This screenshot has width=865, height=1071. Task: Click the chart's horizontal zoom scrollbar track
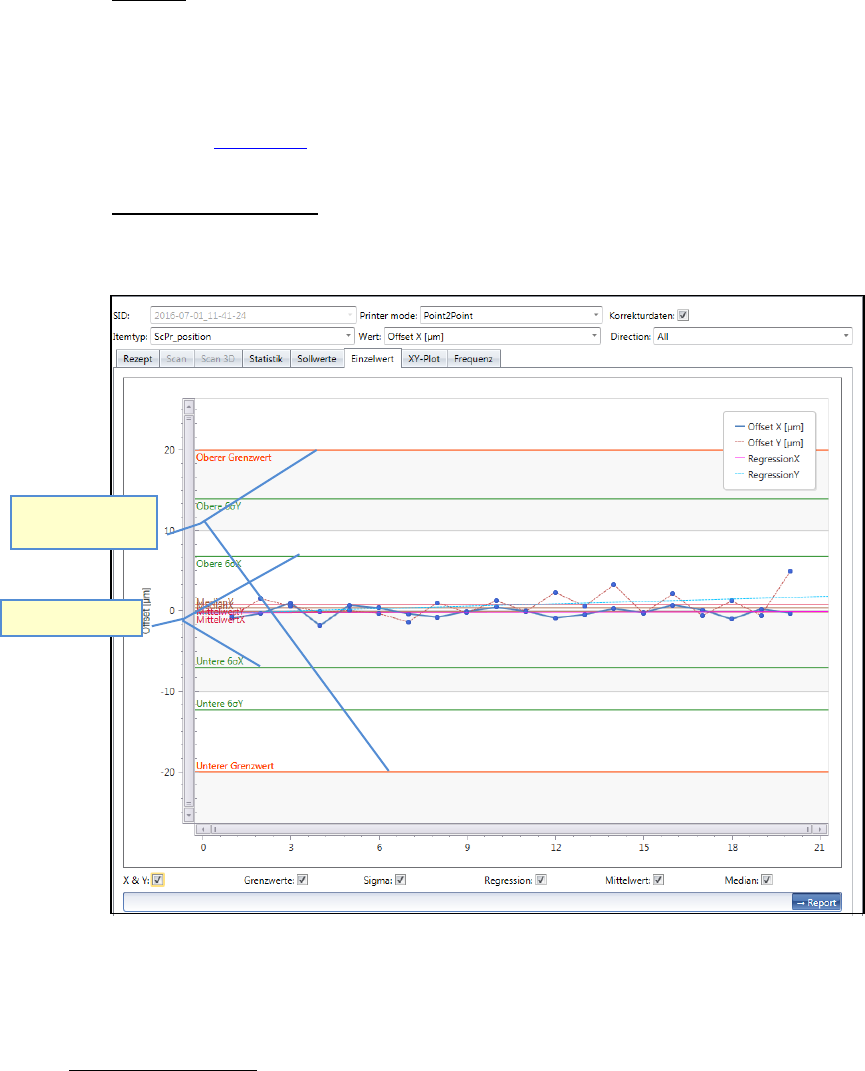pos(511,829)
